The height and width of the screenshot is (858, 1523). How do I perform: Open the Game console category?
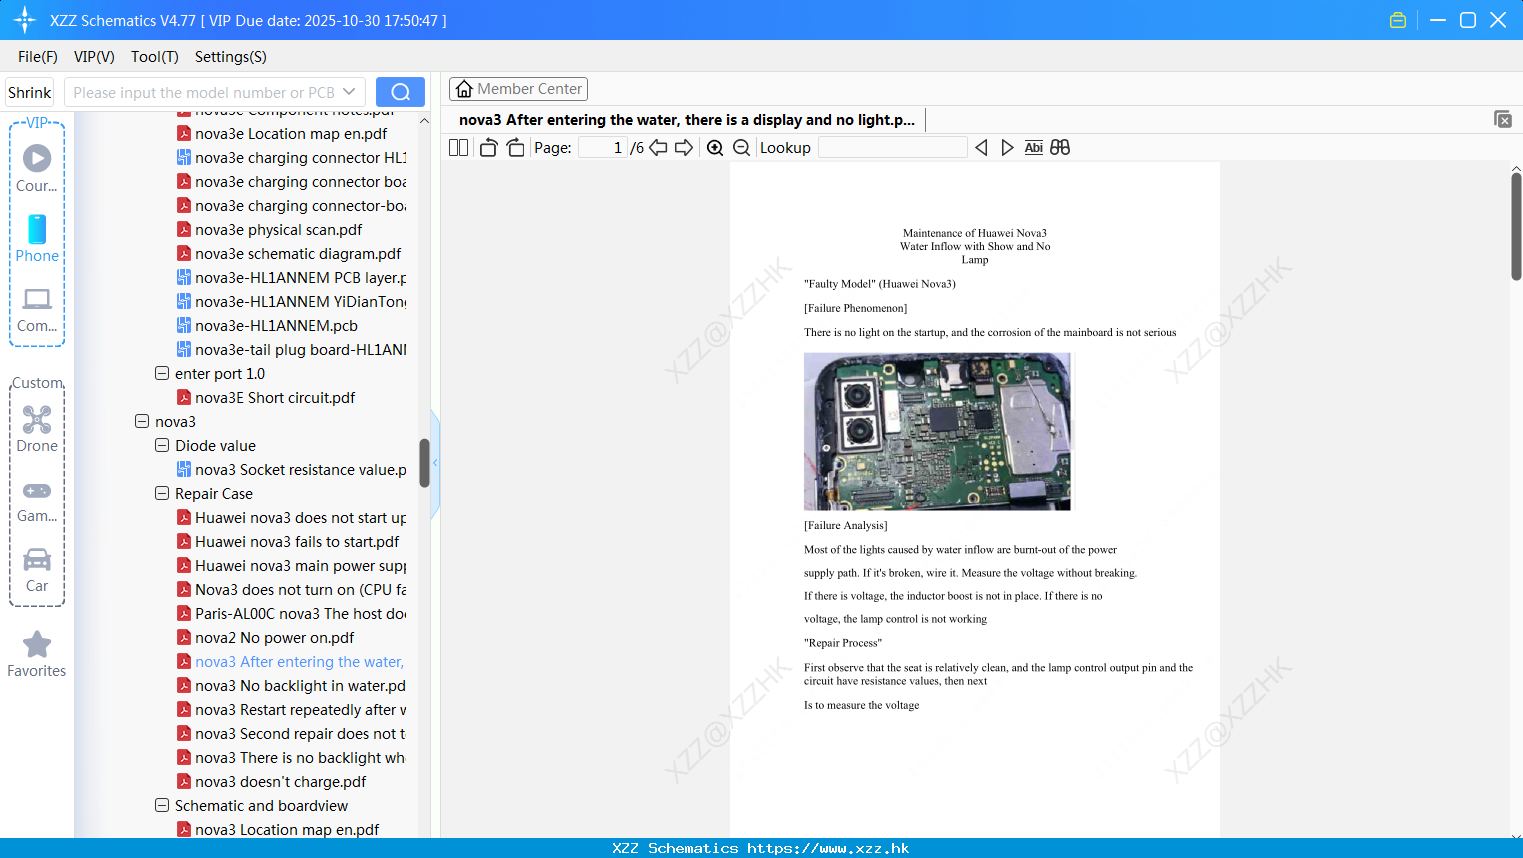point(37,501)
